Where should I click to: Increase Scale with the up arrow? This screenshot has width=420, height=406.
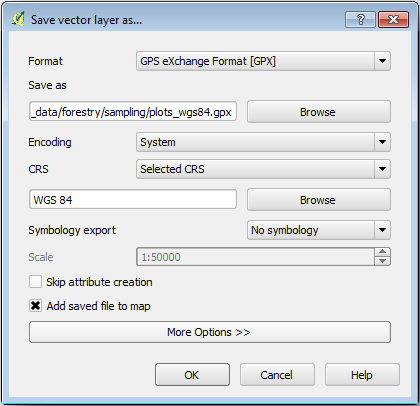pyautogui.click(x=382, y=252)
